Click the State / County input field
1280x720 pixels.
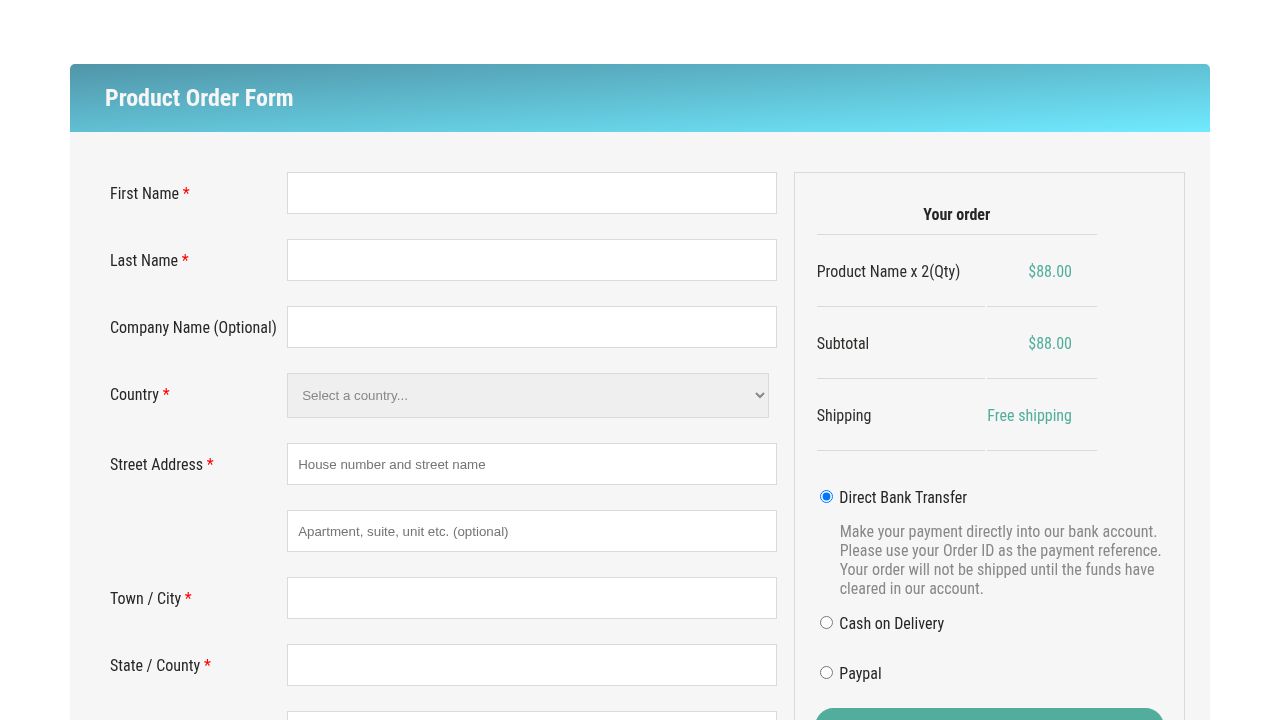point(531,665)
